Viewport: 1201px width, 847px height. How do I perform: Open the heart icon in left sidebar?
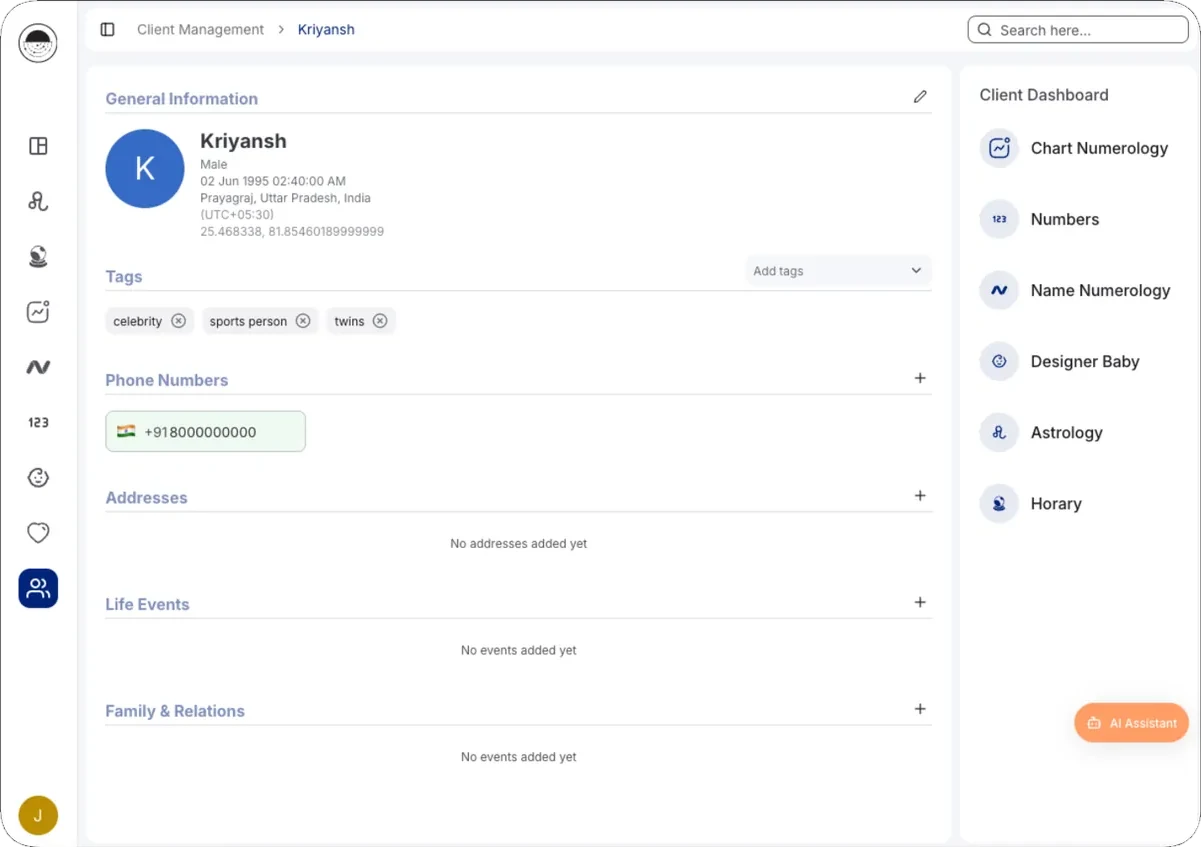(38, 533)
